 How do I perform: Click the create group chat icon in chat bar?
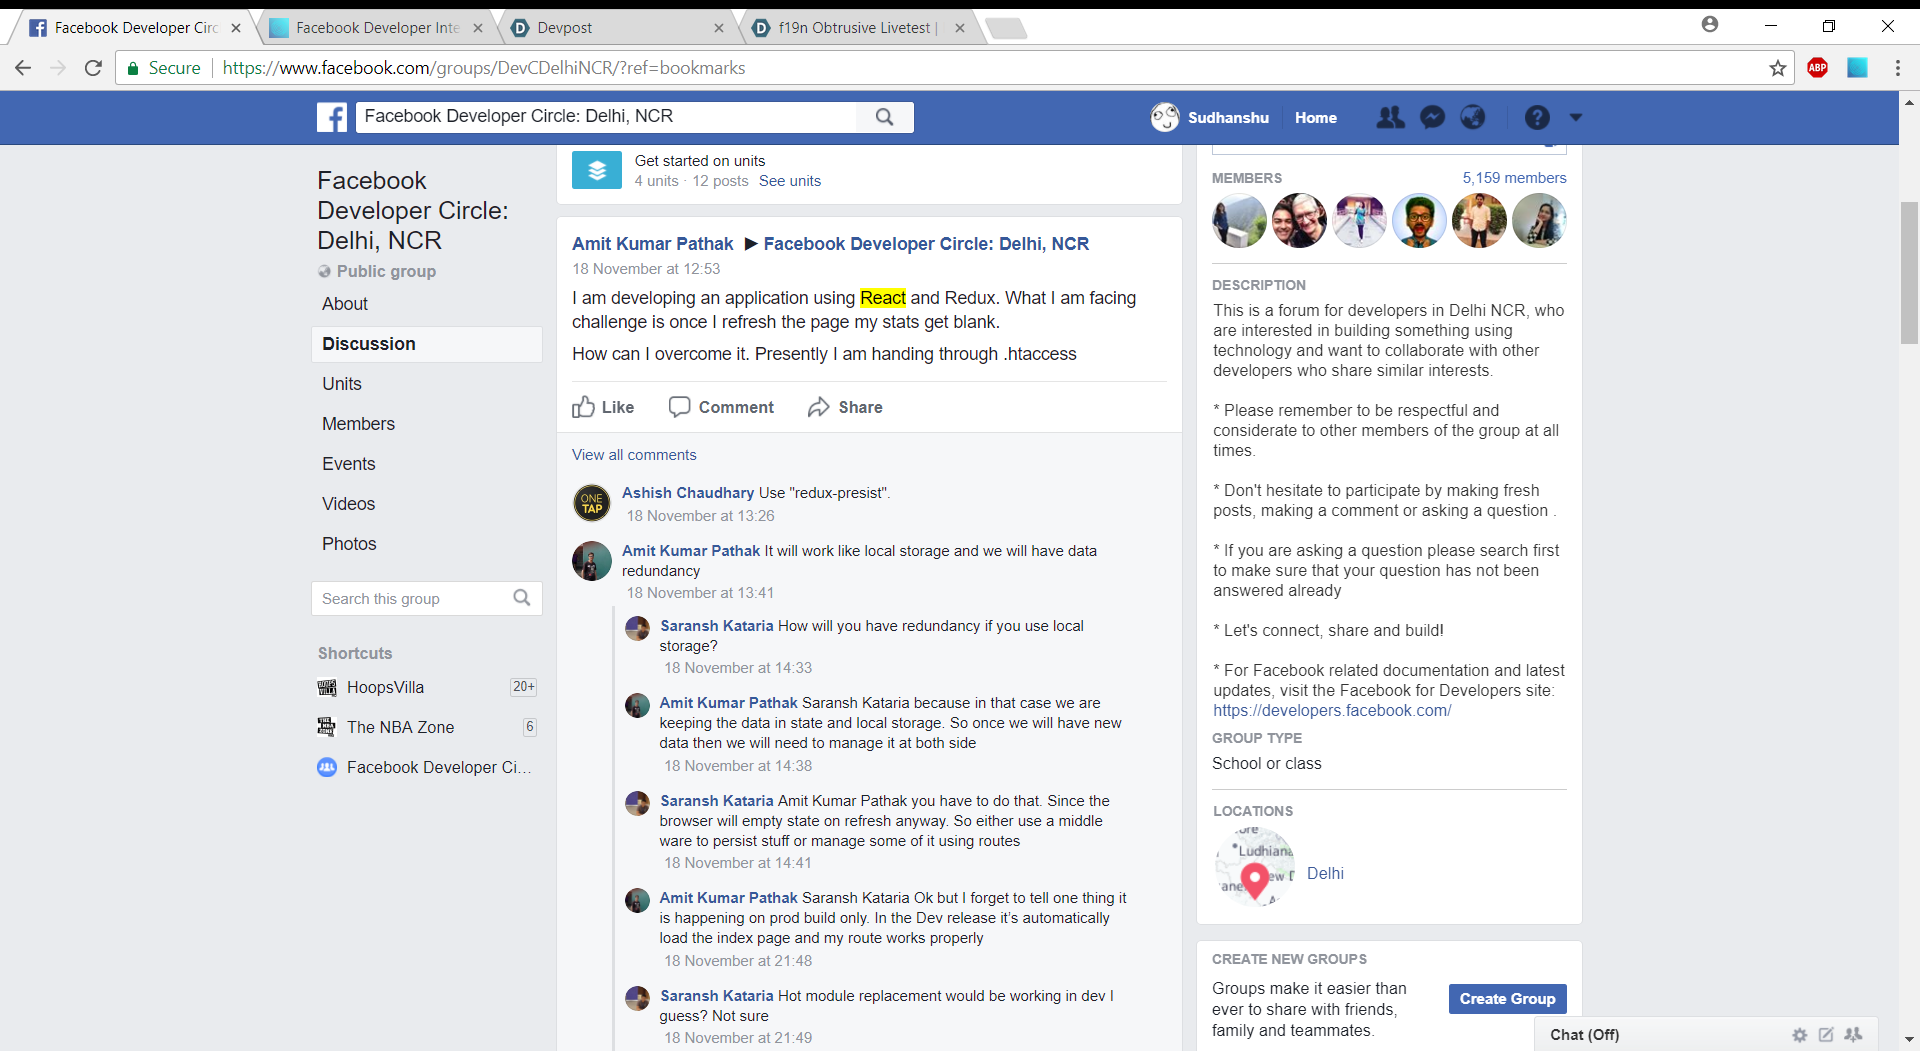pyautogui.click(x=1853, y=1035)
